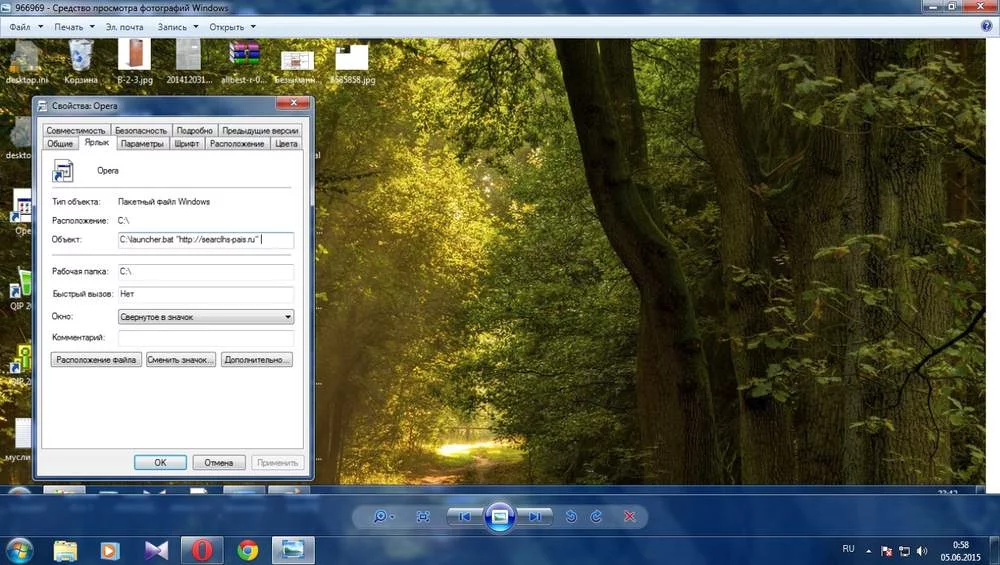
Task: Go to the previous photo
Action: click(x=464, y=516)
